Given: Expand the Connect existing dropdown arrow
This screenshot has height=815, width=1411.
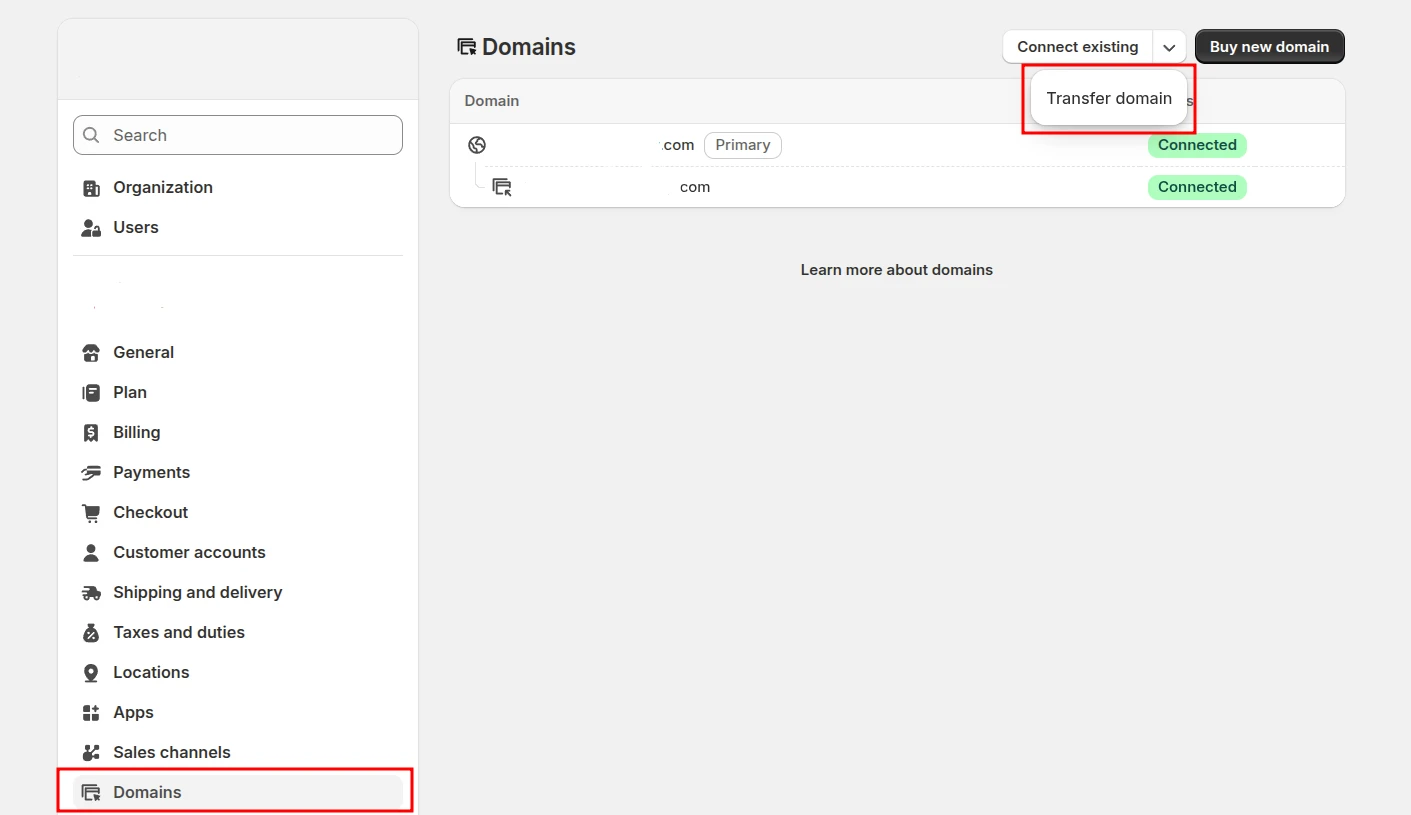Looking at the screenshot, I should point(1169,47).
